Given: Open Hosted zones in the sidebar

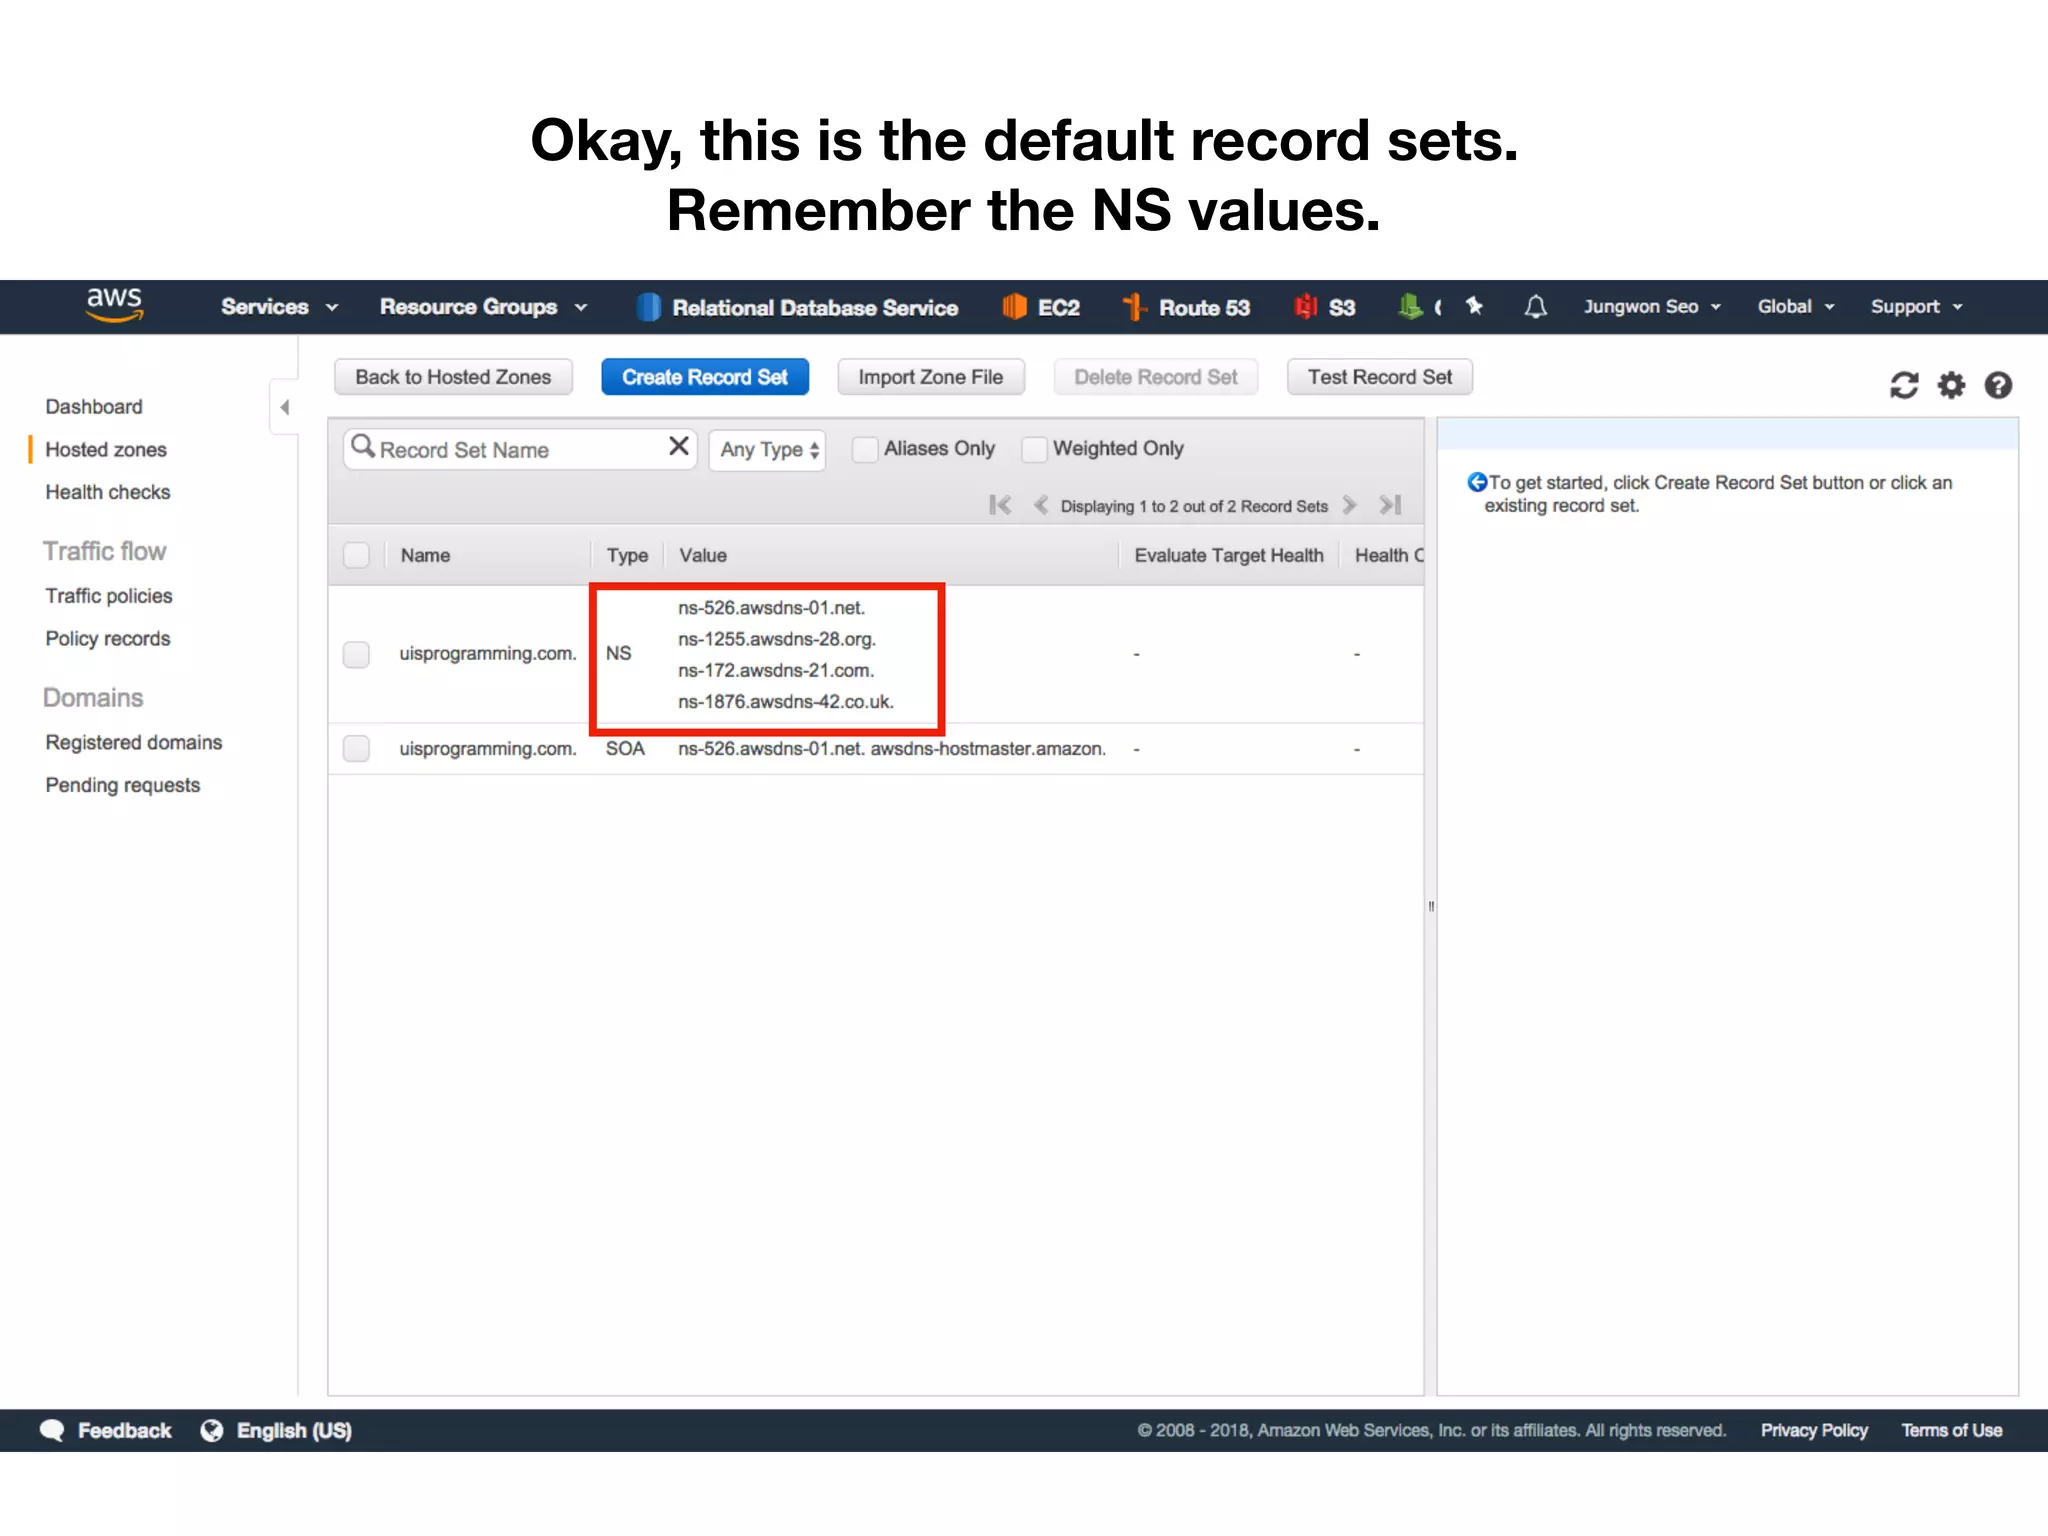Looking at the screenshot, I should click(x=106, y=450).
